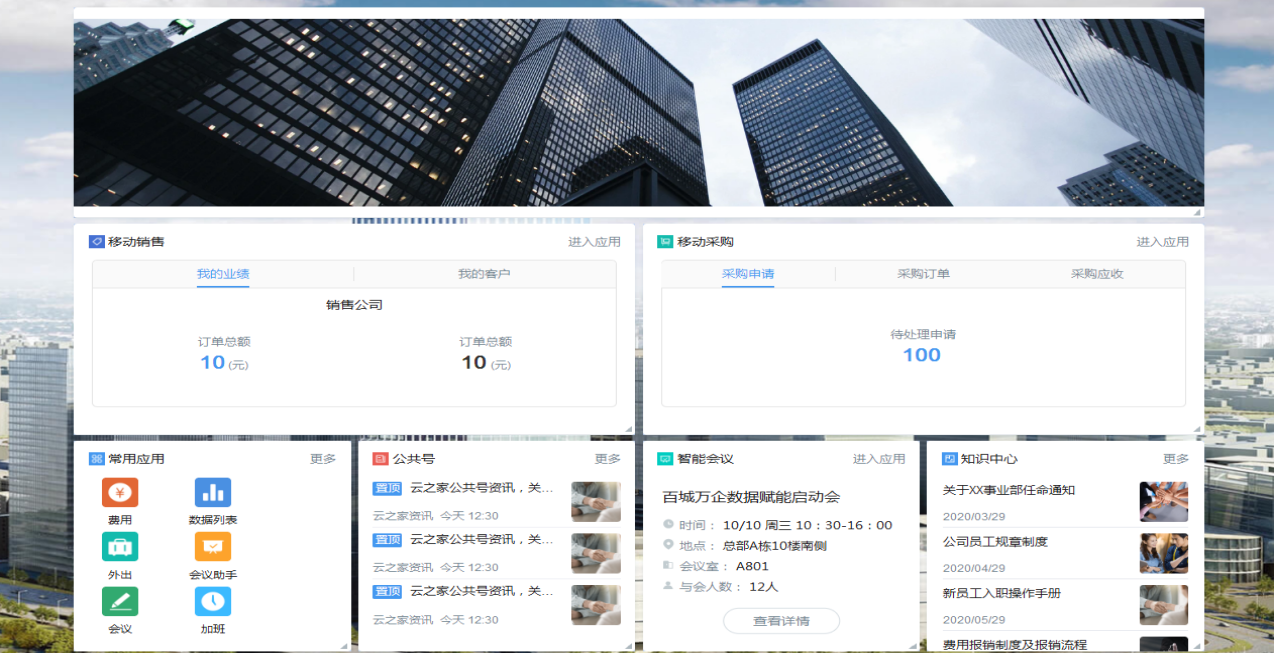The width and height of the screenshot is (1274, 653).
Task: Switch to the 我的客户 tab
Action: [x=484, y=274]
